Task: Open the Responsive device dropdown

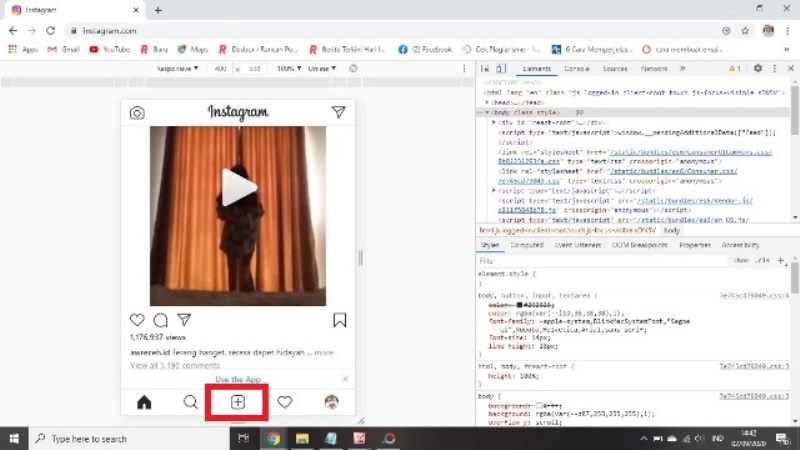Action: (177, 68)
